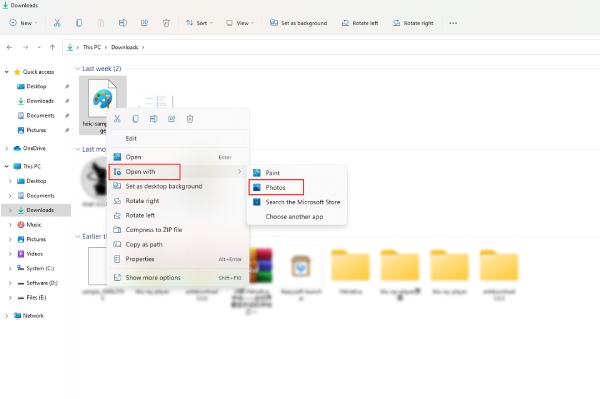The image size is (600, 399).
Task: Collapse the Last week group
Action: [x=78, y=68]
